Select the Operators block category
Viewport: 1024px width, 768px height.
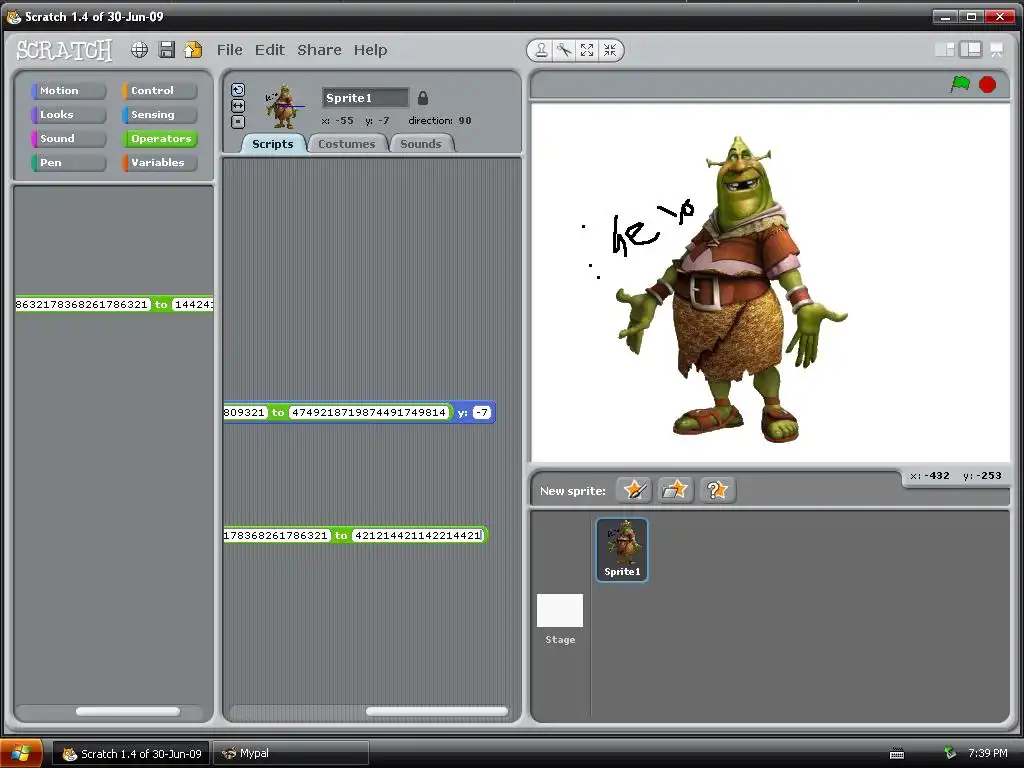point(159,138)
